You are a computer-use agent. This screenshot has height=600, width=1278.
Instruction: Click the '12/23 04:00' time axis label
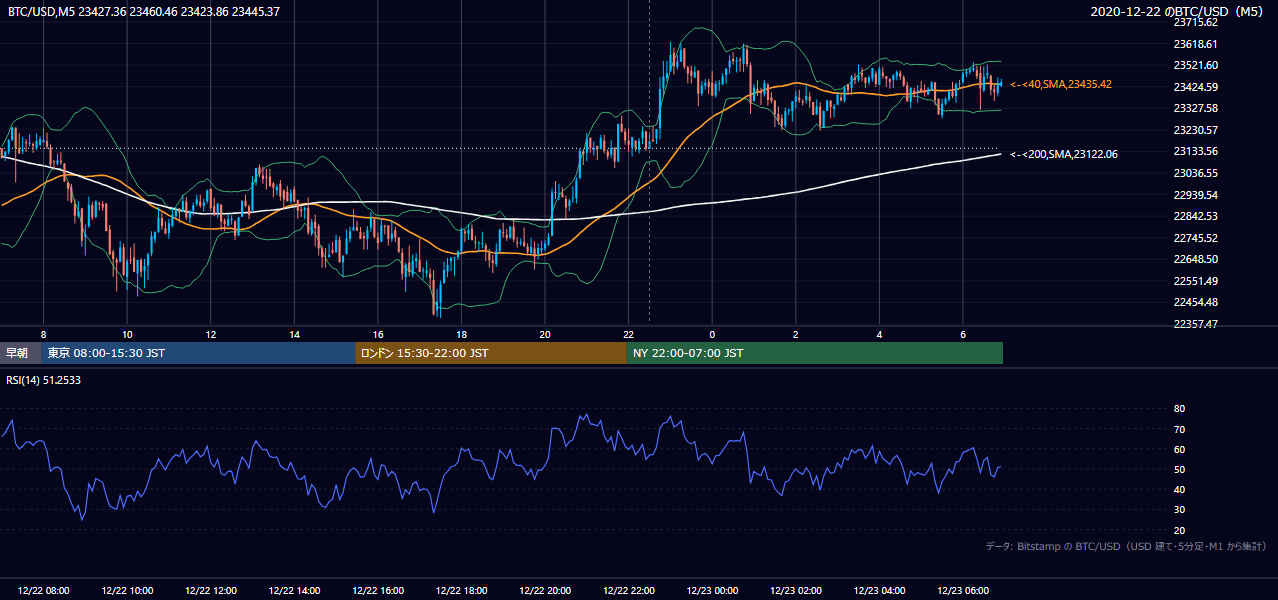pyautogui.click(x=880, y=591)
